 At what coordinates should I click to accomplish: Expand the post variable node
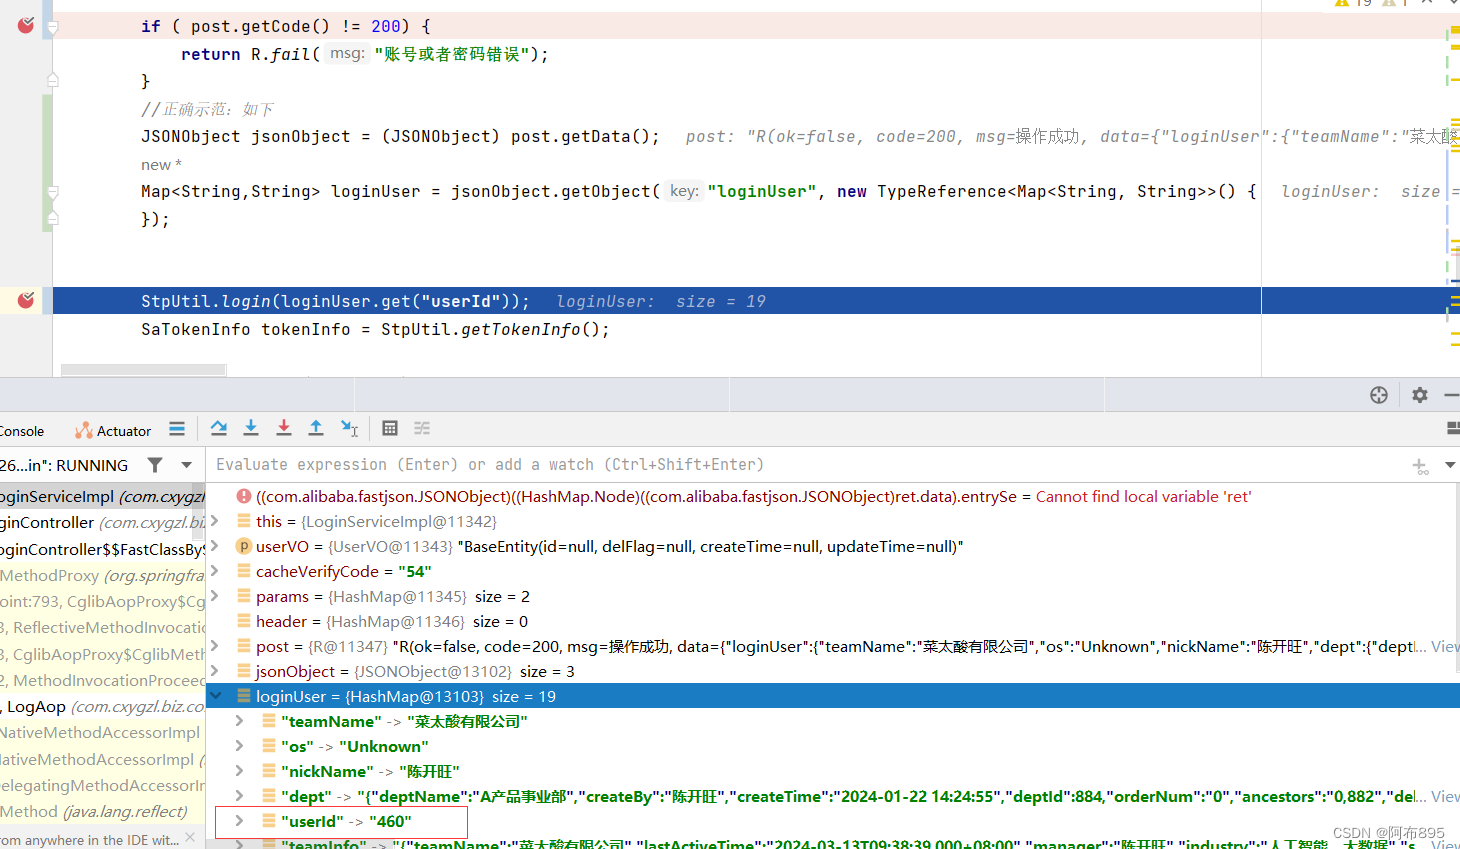pos(216,646)
